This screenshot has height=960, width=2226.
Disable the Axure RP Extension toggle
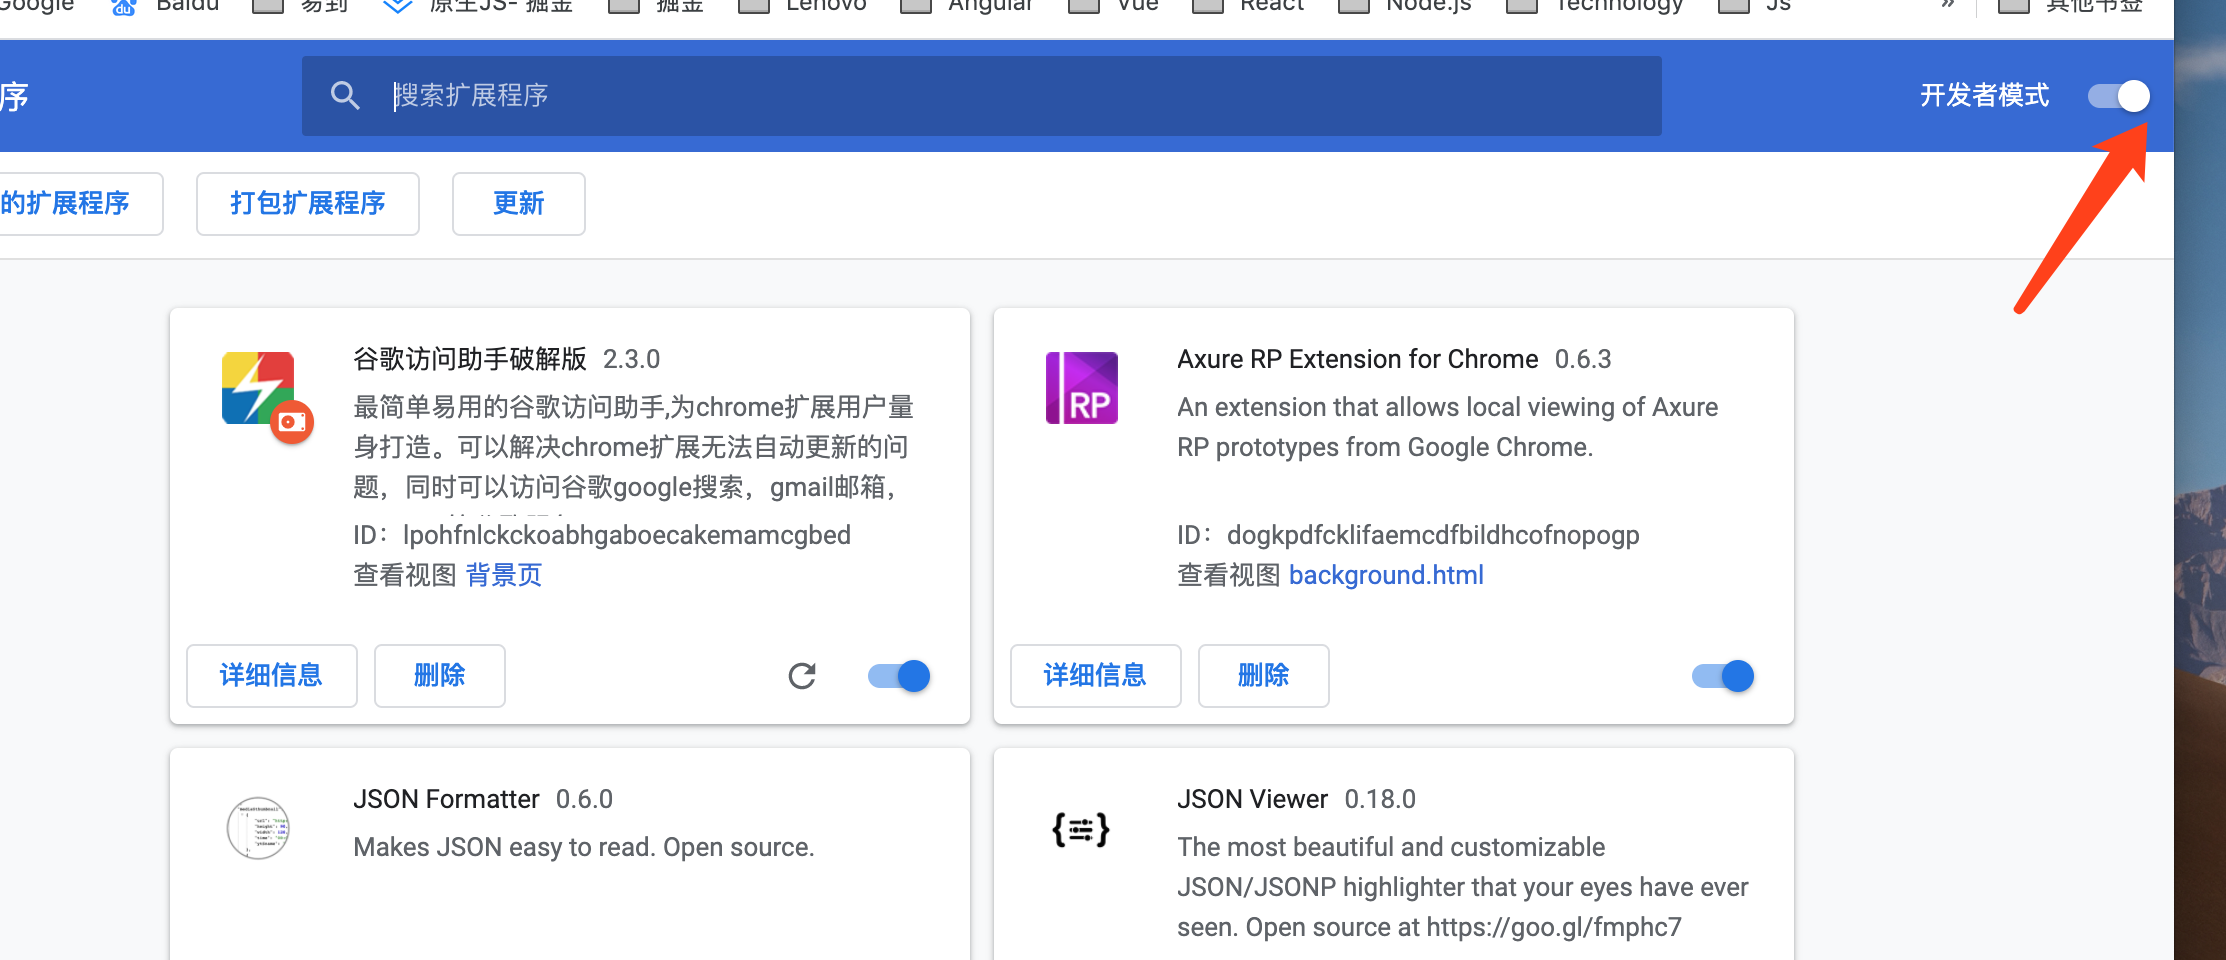click(1723, 676)
